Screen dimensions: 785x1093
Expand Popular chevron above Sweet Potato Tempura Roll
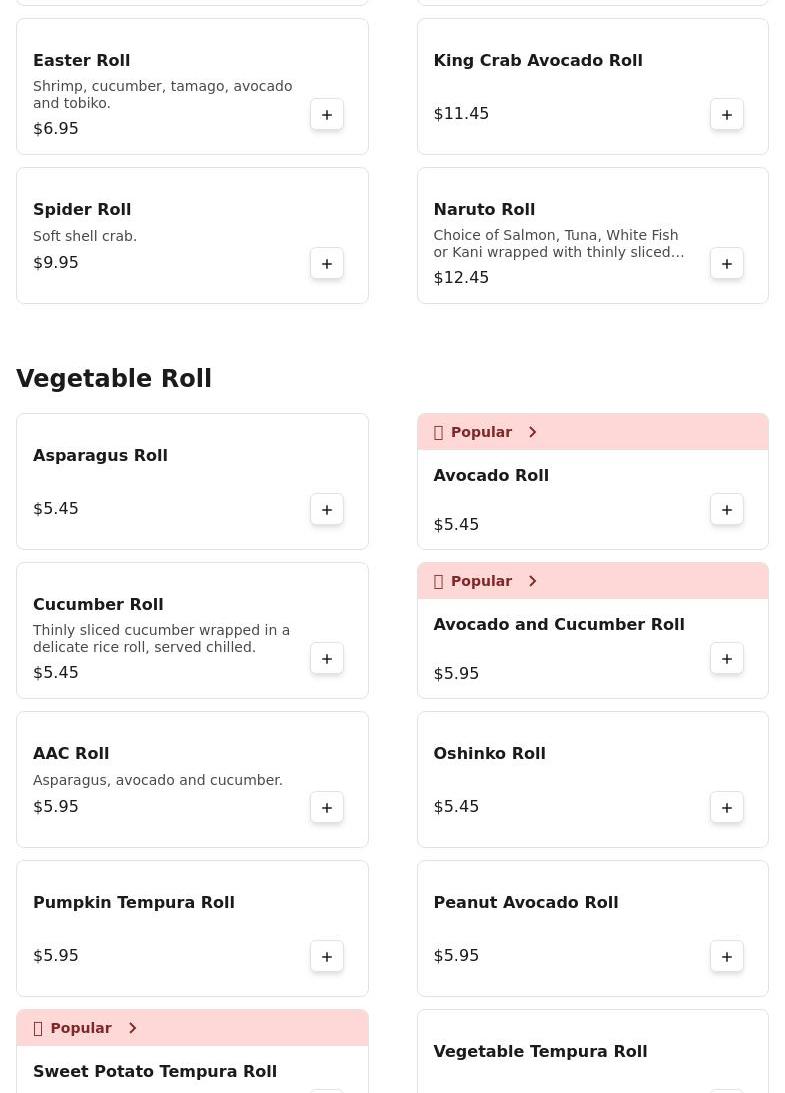[x=133, y=1028]
